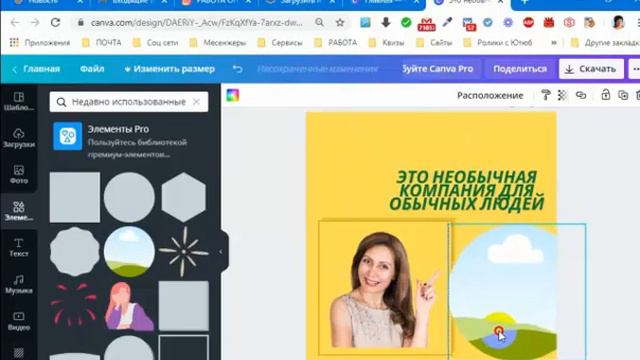Open the РАБОТА bookmarks folder
The height and width of the screenshot is (360, 640).
pos(336,42)
